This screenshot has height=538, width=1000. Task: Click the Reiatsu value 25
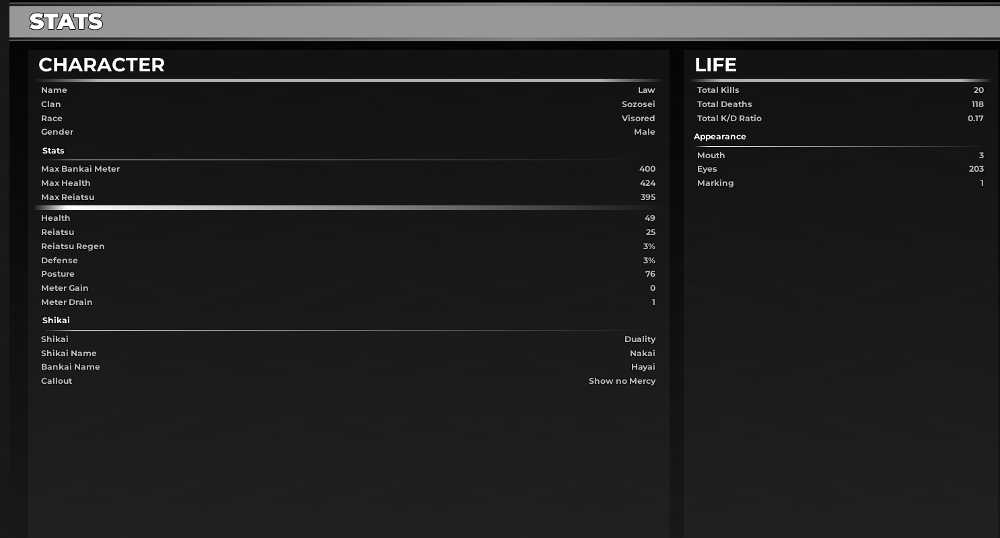coord(651,232)
